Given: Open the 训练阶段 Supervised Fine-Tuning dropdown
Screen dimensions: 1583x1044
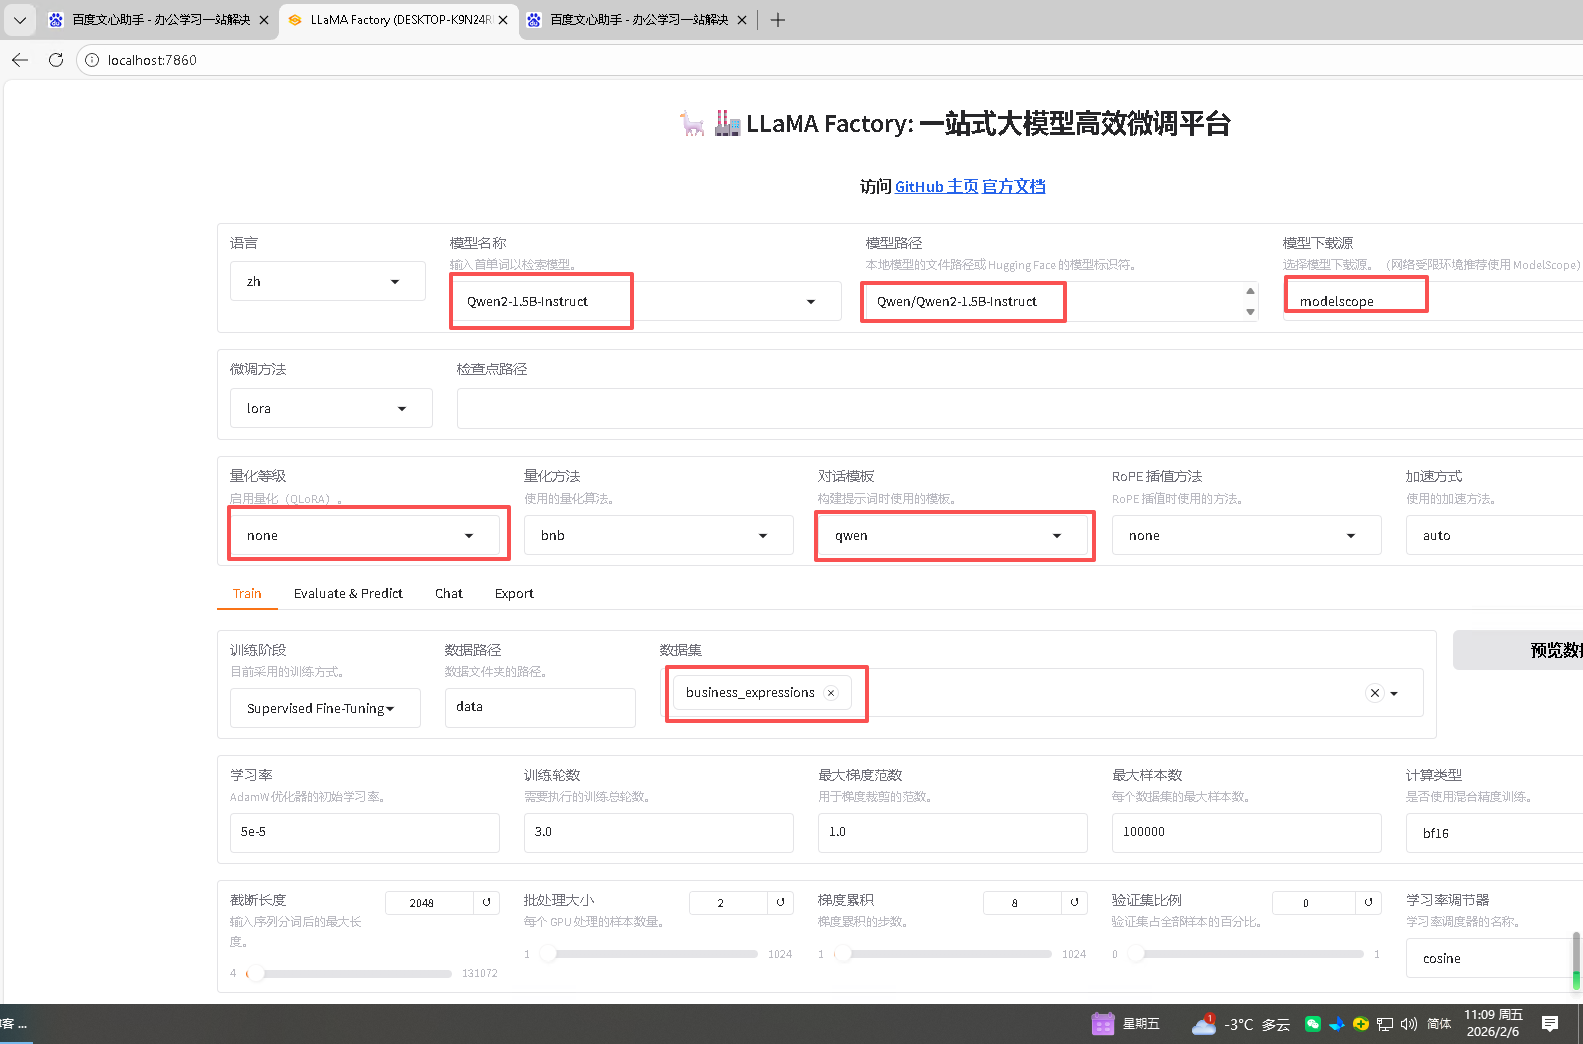Looking at the screenshot, I should click(325, 708).
